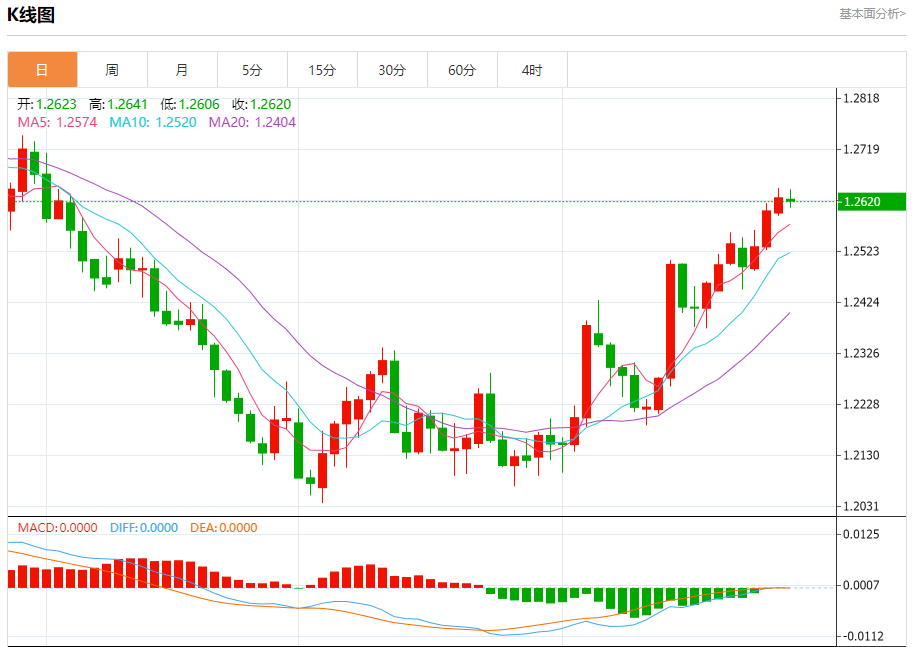Open the 15分 interval tab
This screenshot has width=912, height=647.
point(322,70)
